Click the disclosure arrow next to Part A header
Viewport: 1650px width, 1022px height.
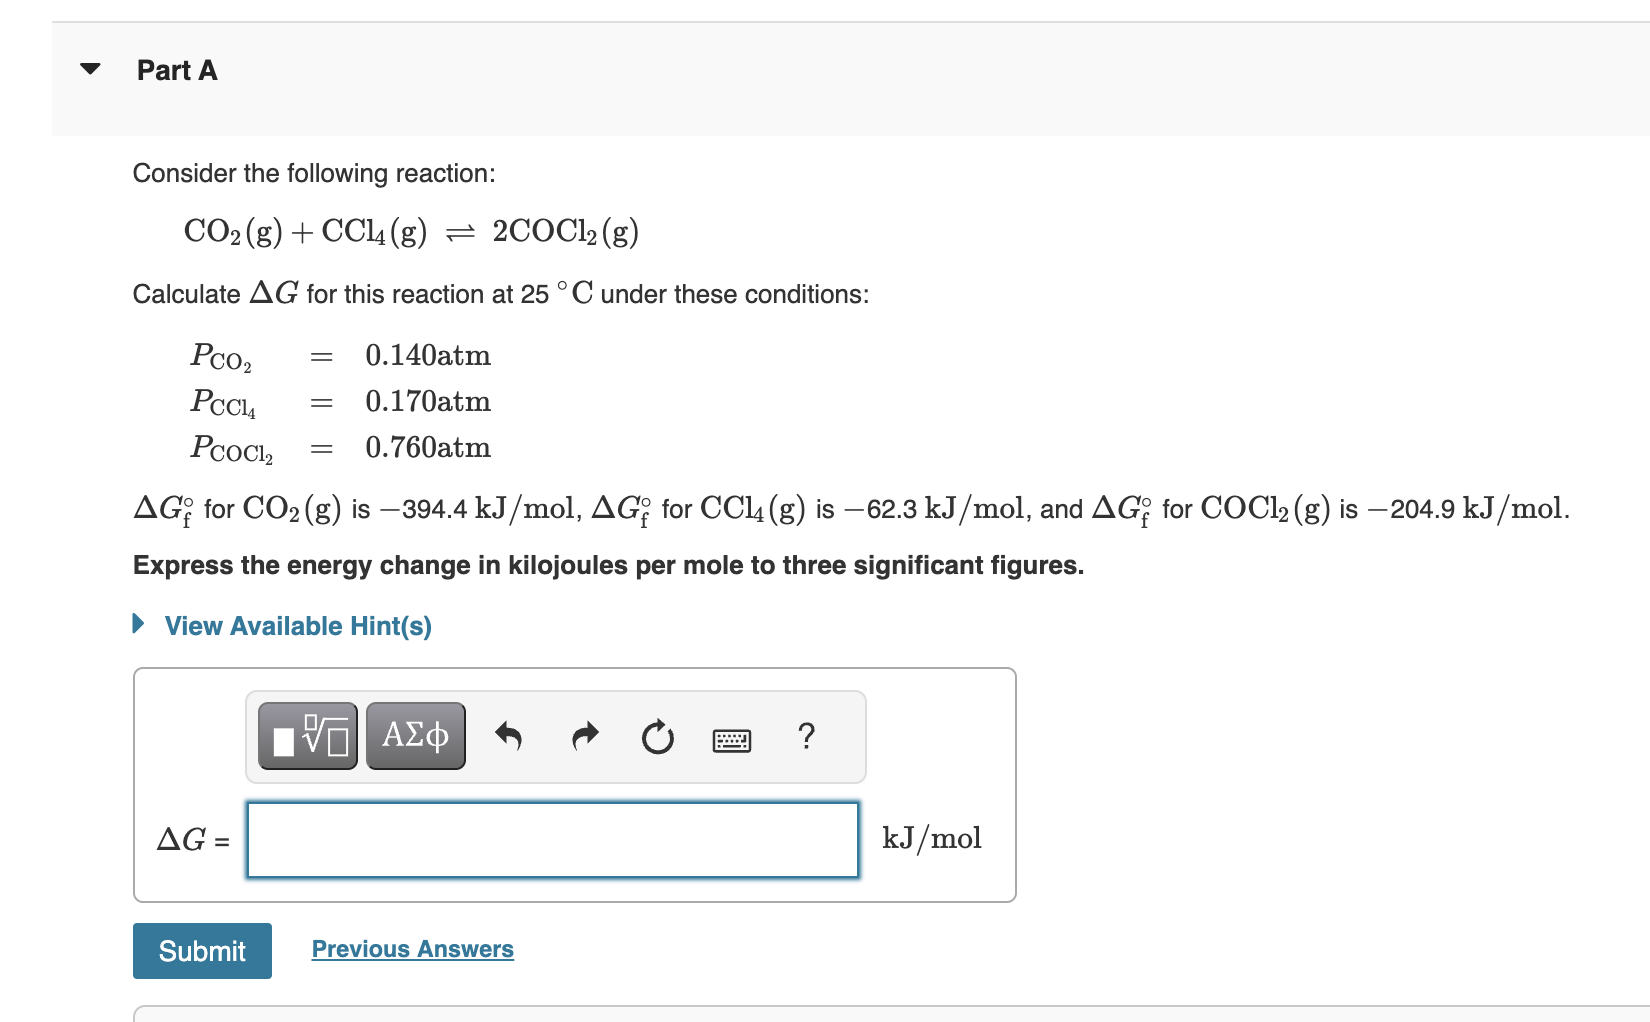88,68
